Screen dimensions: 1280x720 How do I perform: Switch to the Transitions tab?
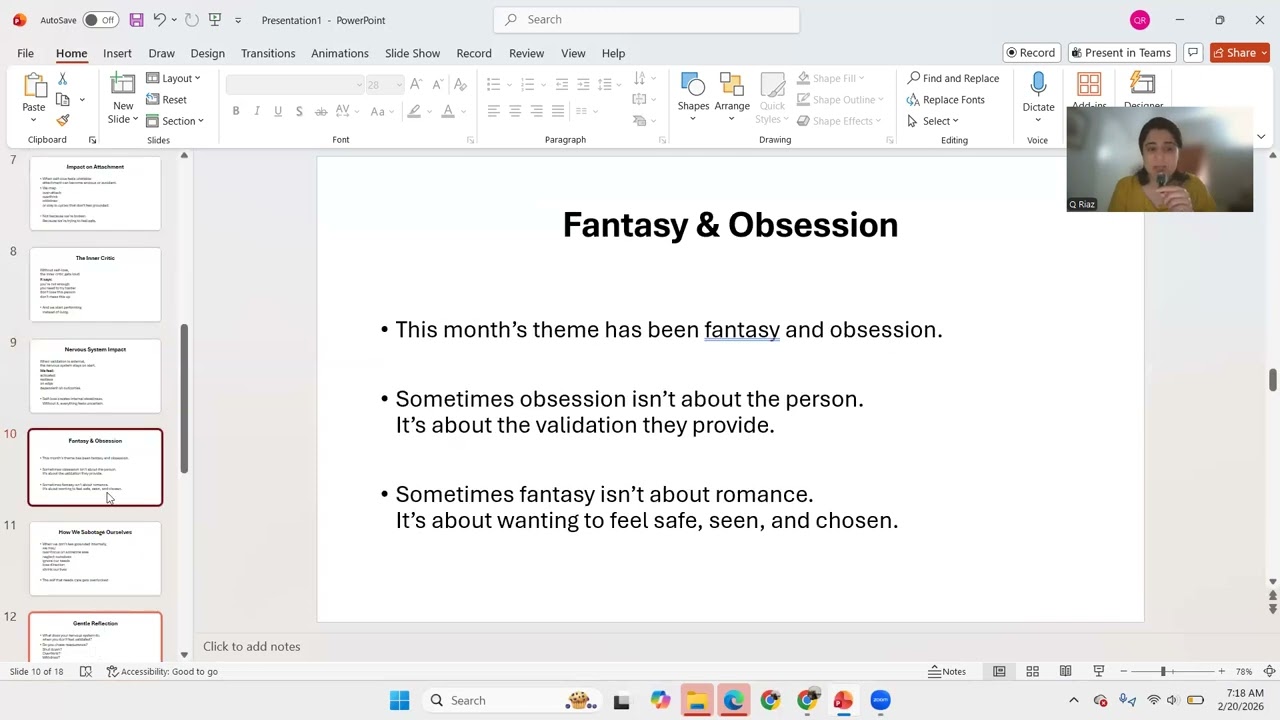268,53
